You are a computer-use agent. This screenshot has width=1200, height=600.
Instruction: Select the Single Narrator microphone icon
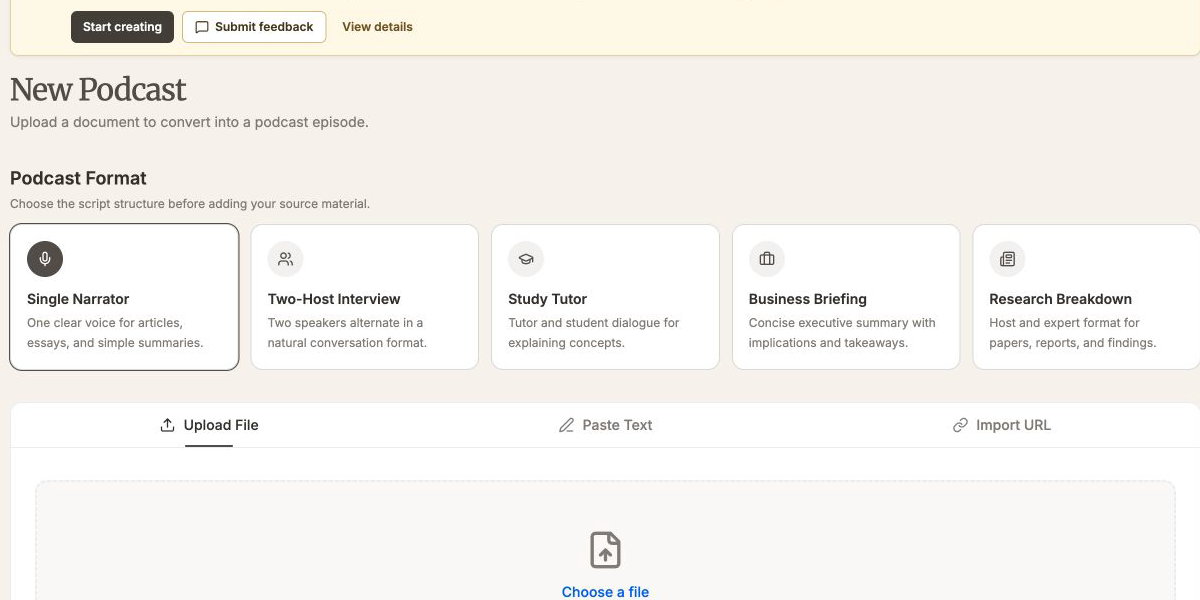point(45,259)
